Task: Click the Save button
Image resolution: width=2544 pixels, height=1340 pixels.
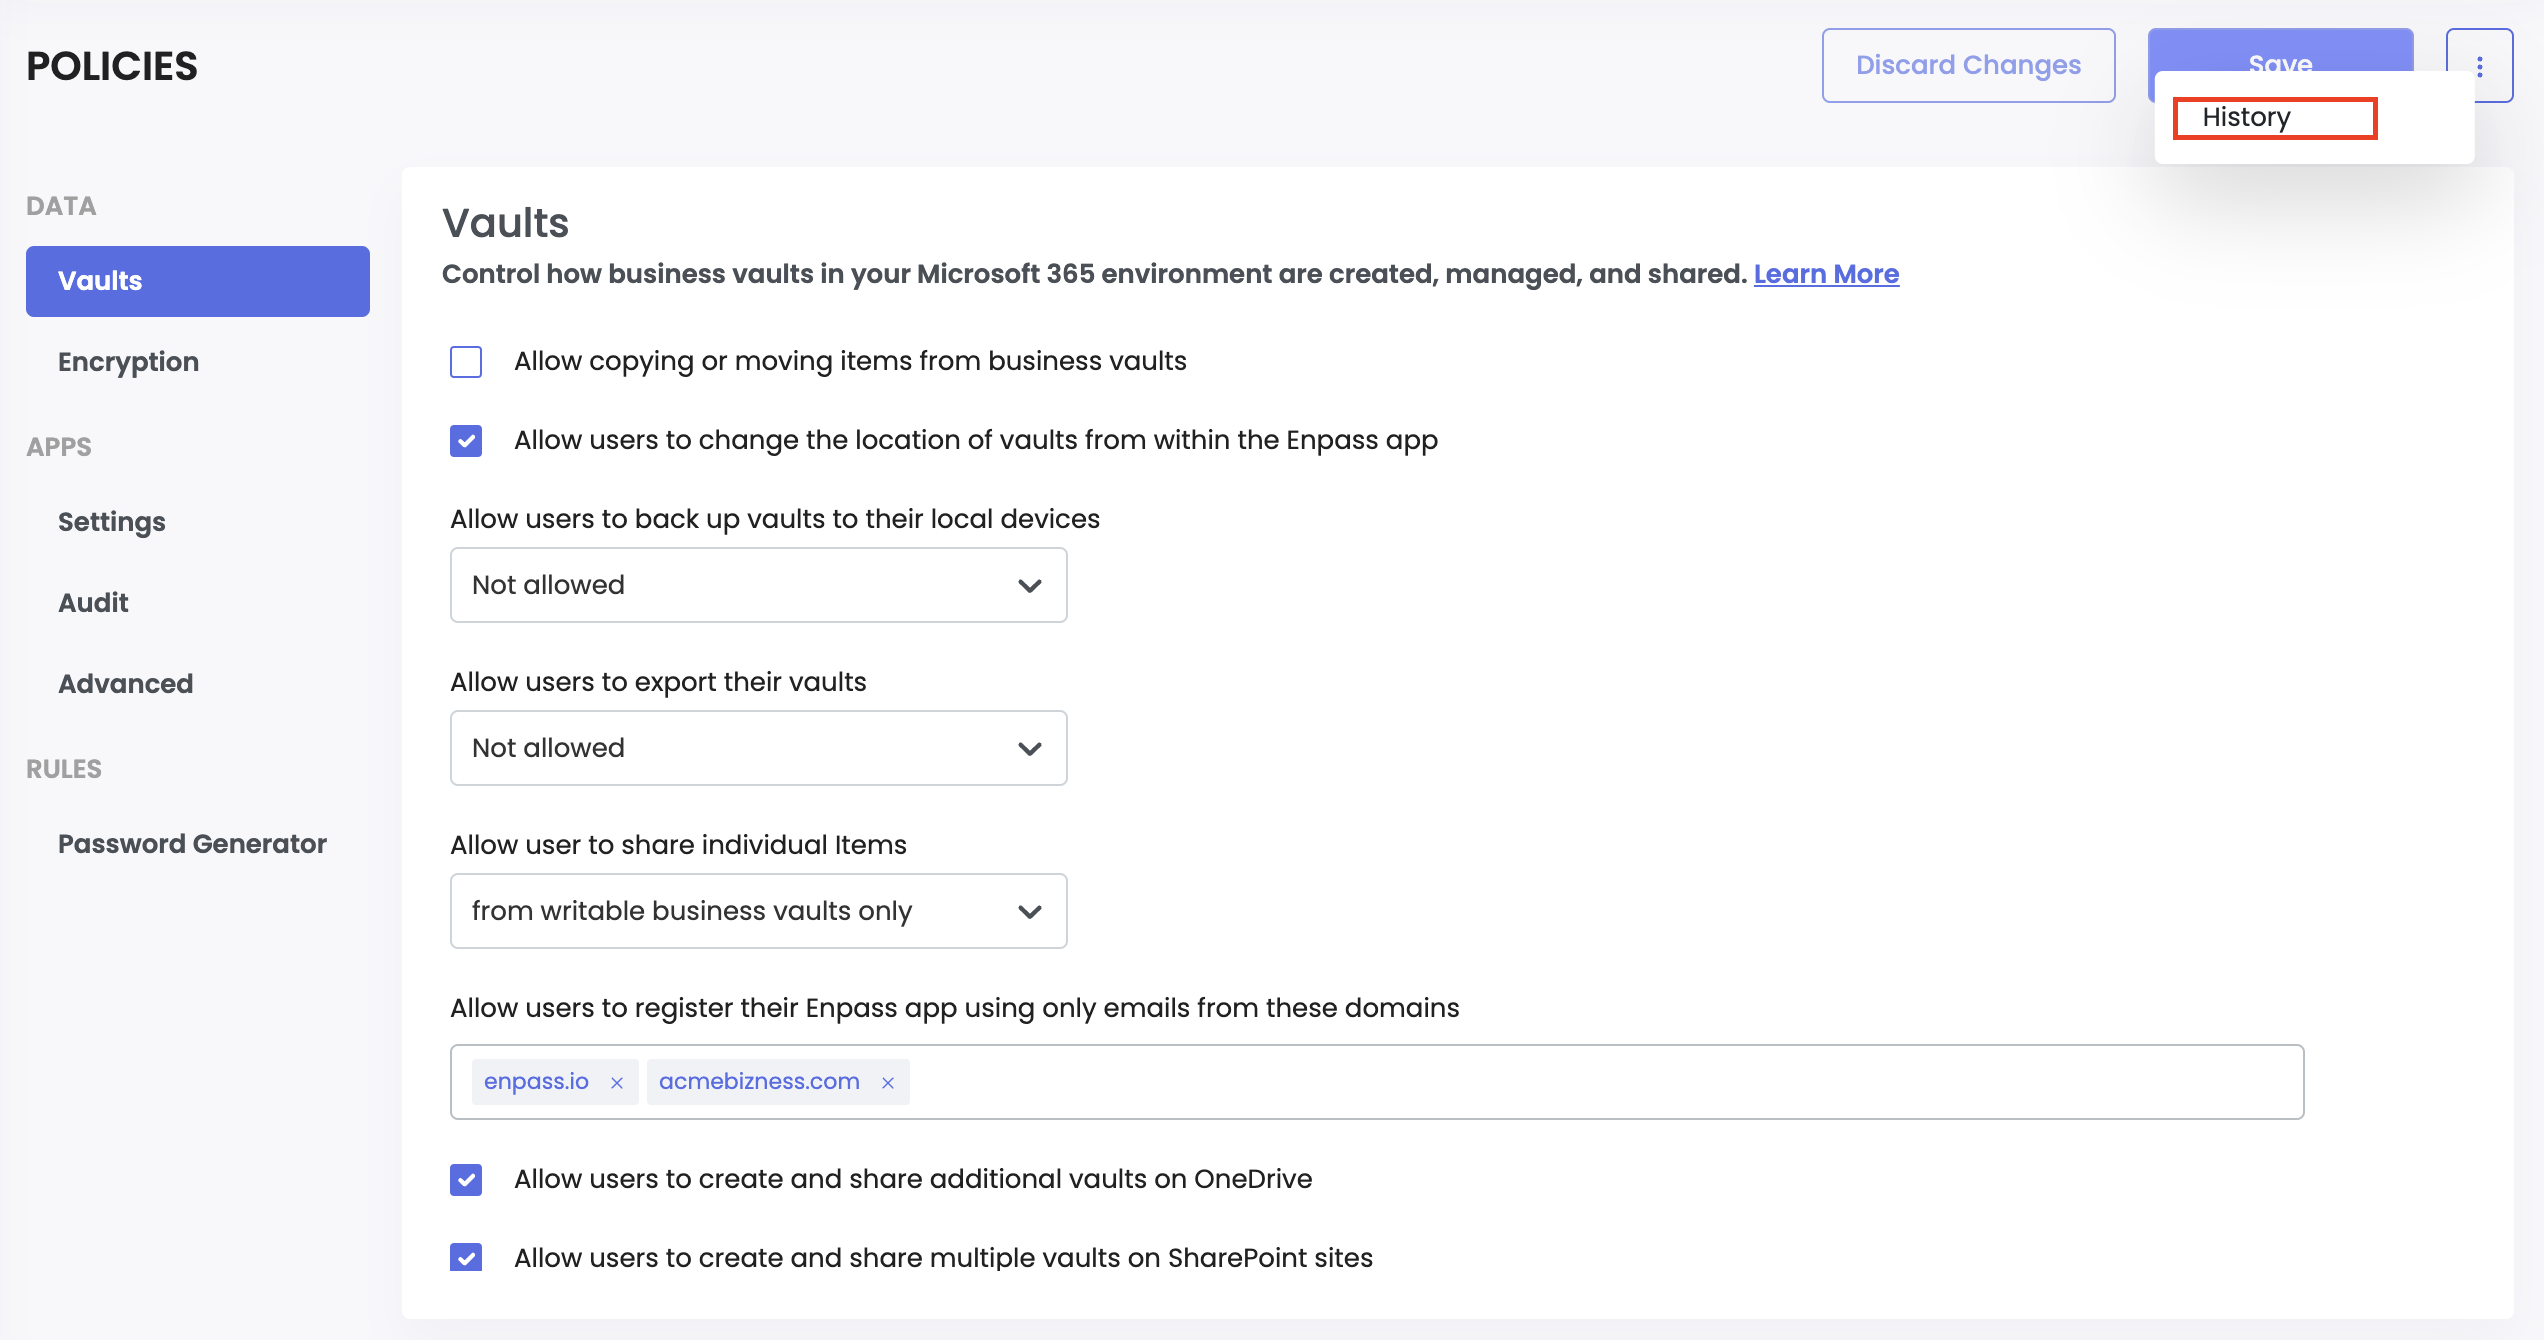Action: point(2280,50)
